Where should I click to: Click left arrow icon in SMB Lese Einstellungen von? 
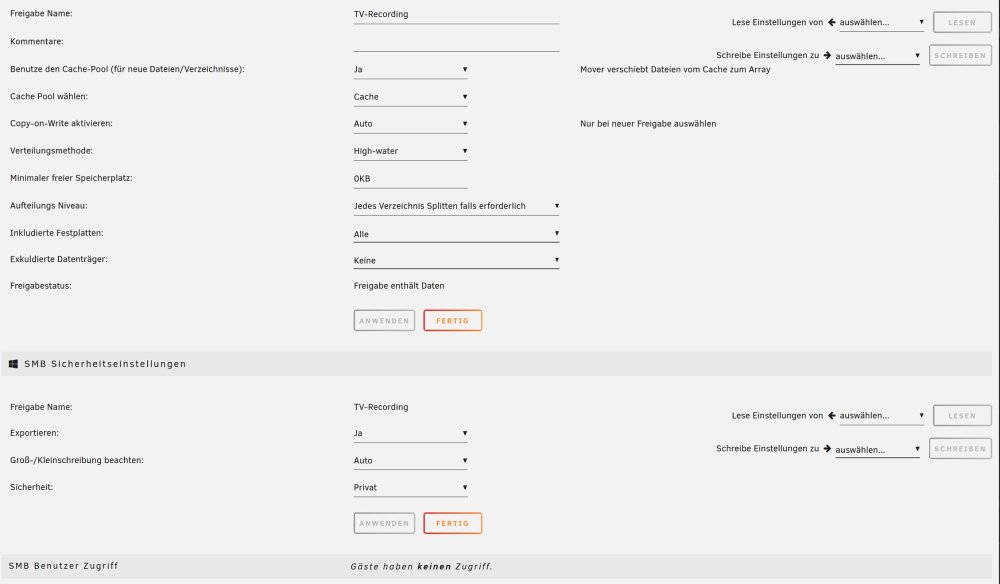coord(832,416)
